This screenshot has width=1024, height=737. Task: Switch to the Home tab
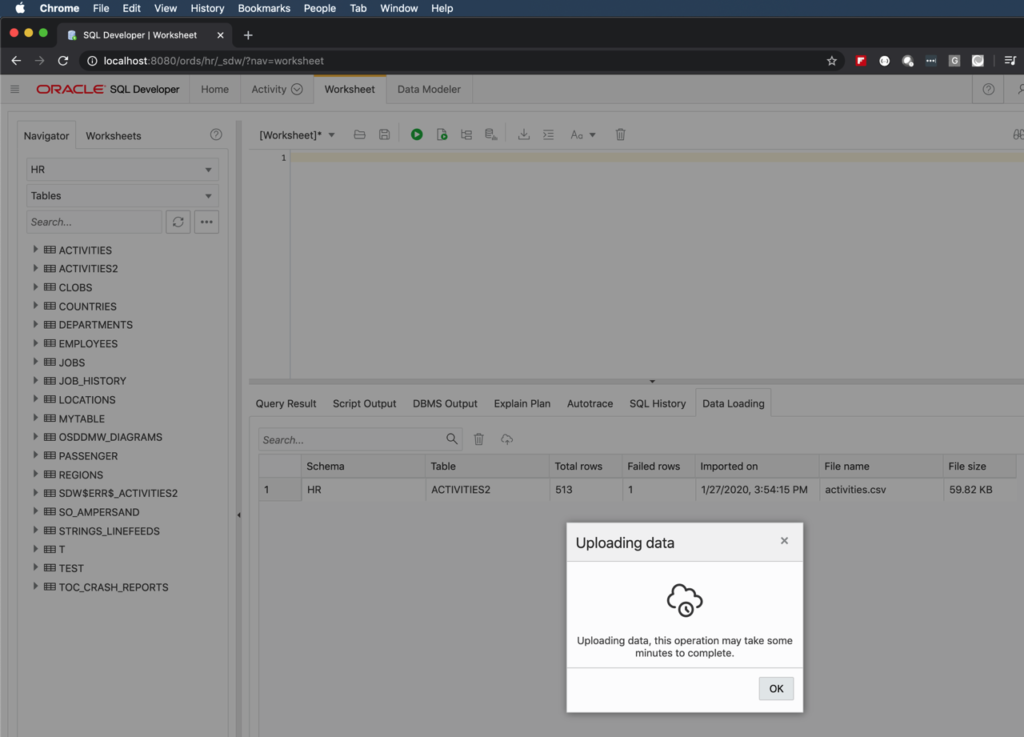click(x=215, y=89)
